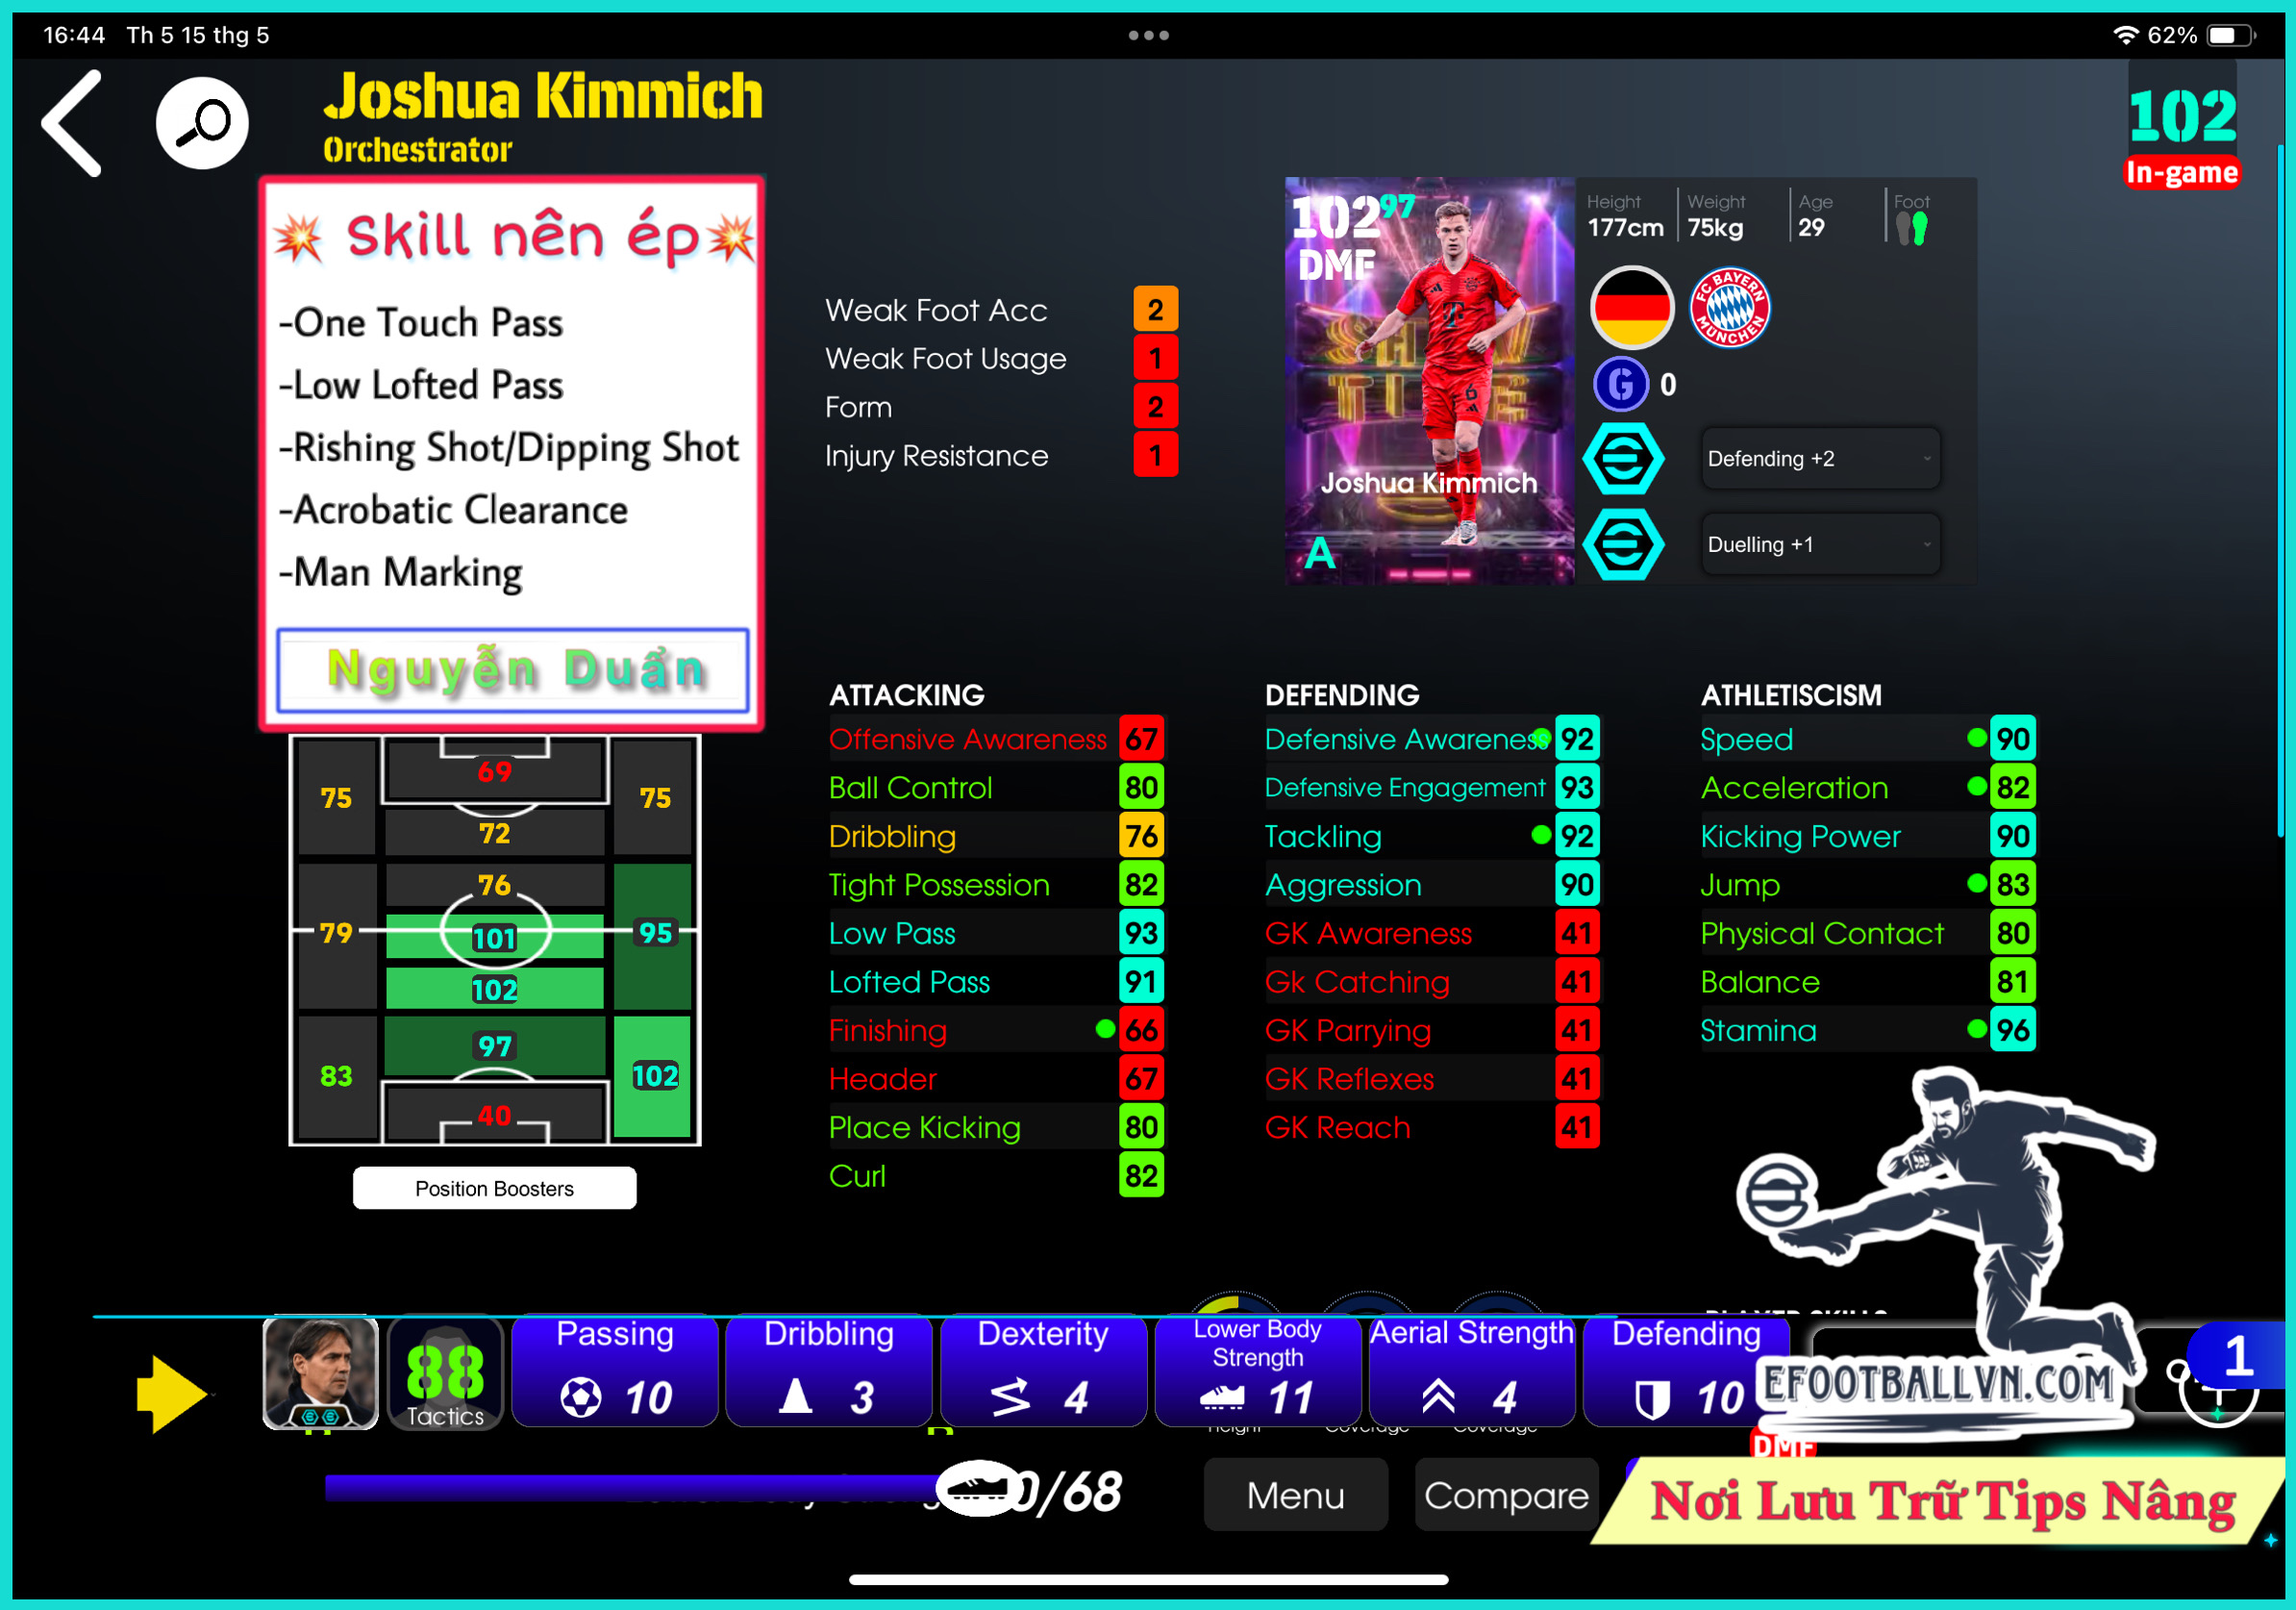Image resolution: width=2296 pixels, height=1610 pixels.
Task: Tap the Finishing 66 stat row
Action: [x=995, y=1030]
